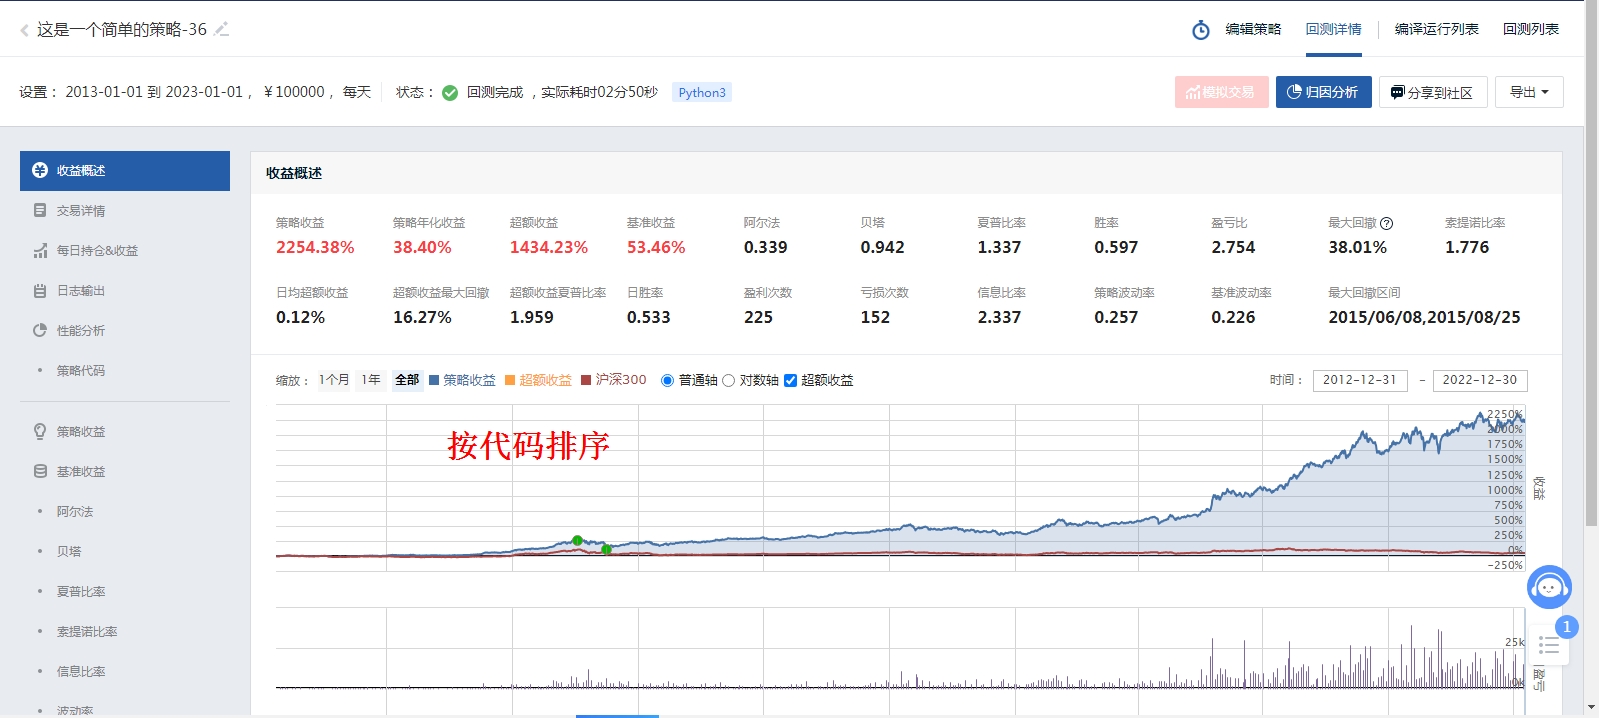Screen dimensions: 1599x718
Task: Click the list icon with the notification badge
Action: [x=1549, y=645]
